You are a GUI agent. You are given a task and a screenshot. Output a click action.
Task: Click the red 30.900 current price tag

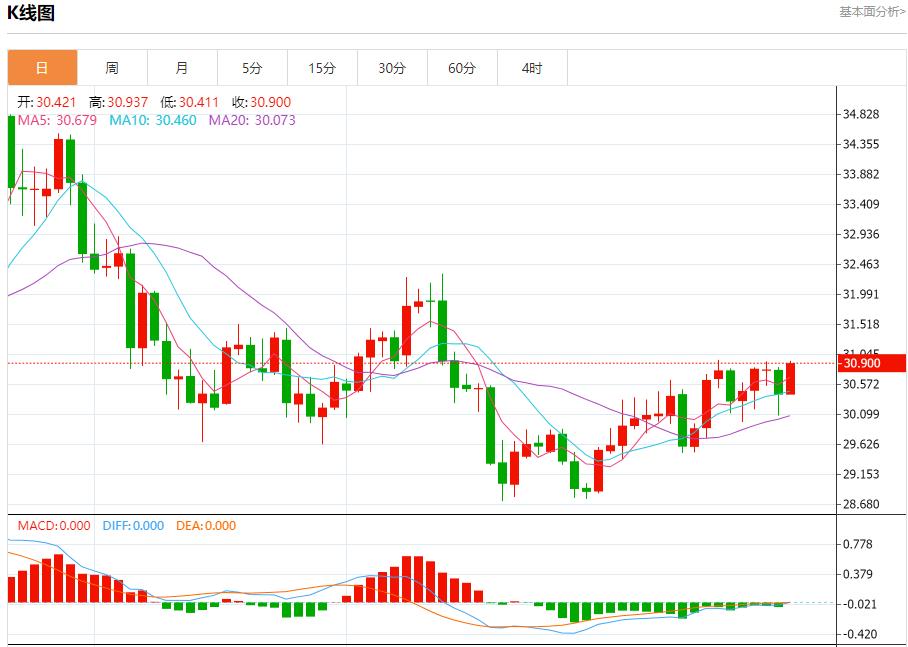pos(873,363)
